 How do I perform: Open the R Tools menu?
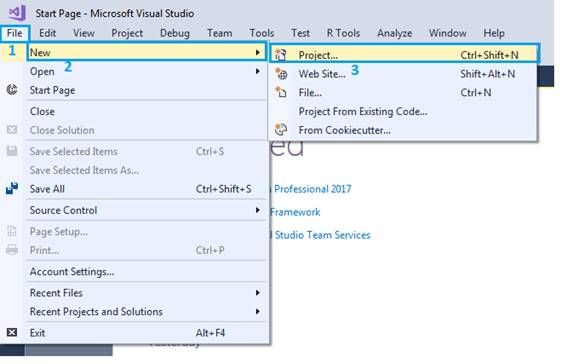[343, 33]
